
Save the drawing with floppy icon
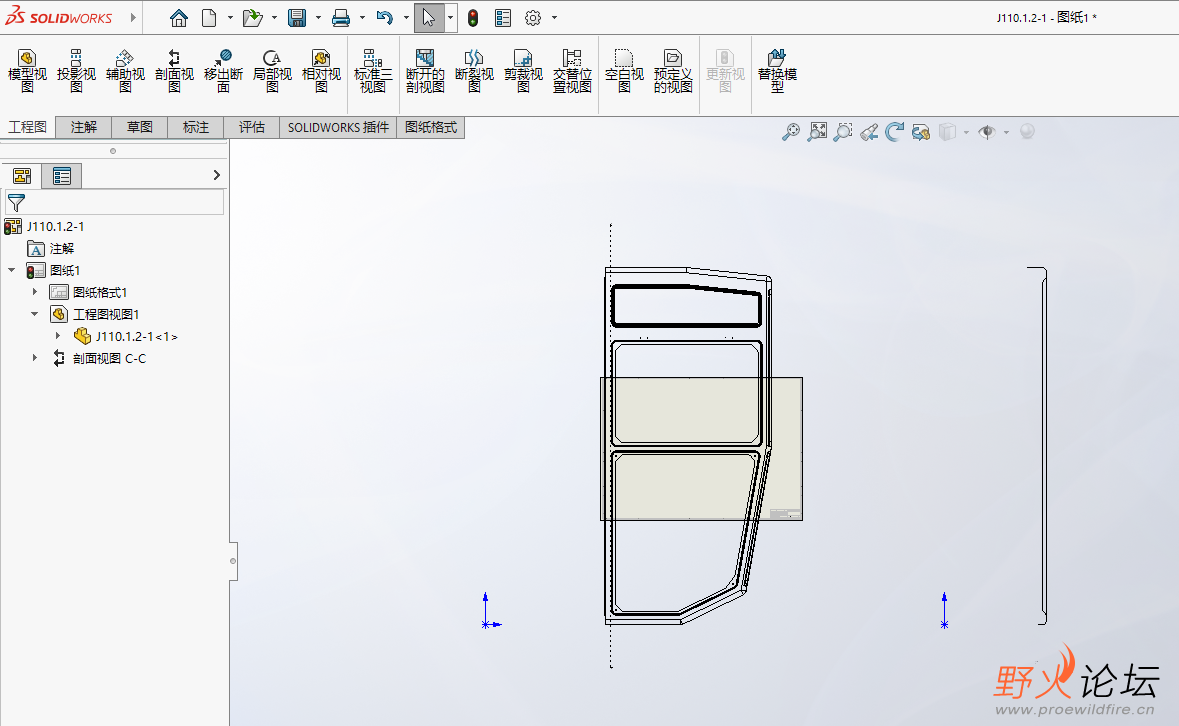coord(297,18)
